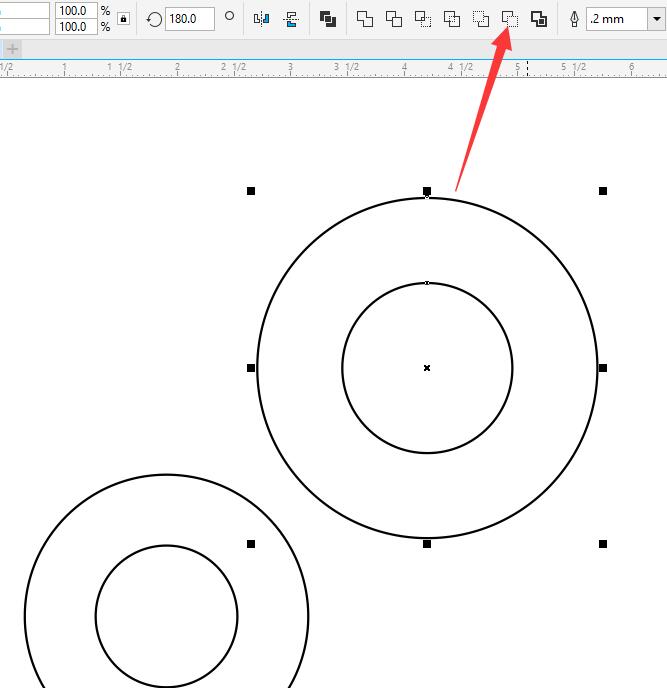Click the outline pen icon beside width

coord(574,18)
